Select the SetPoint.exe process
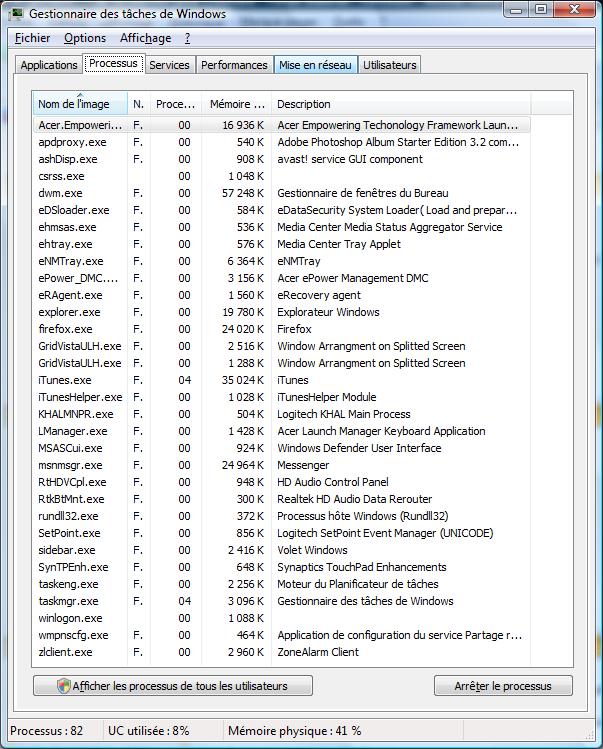 coord(282,533)
